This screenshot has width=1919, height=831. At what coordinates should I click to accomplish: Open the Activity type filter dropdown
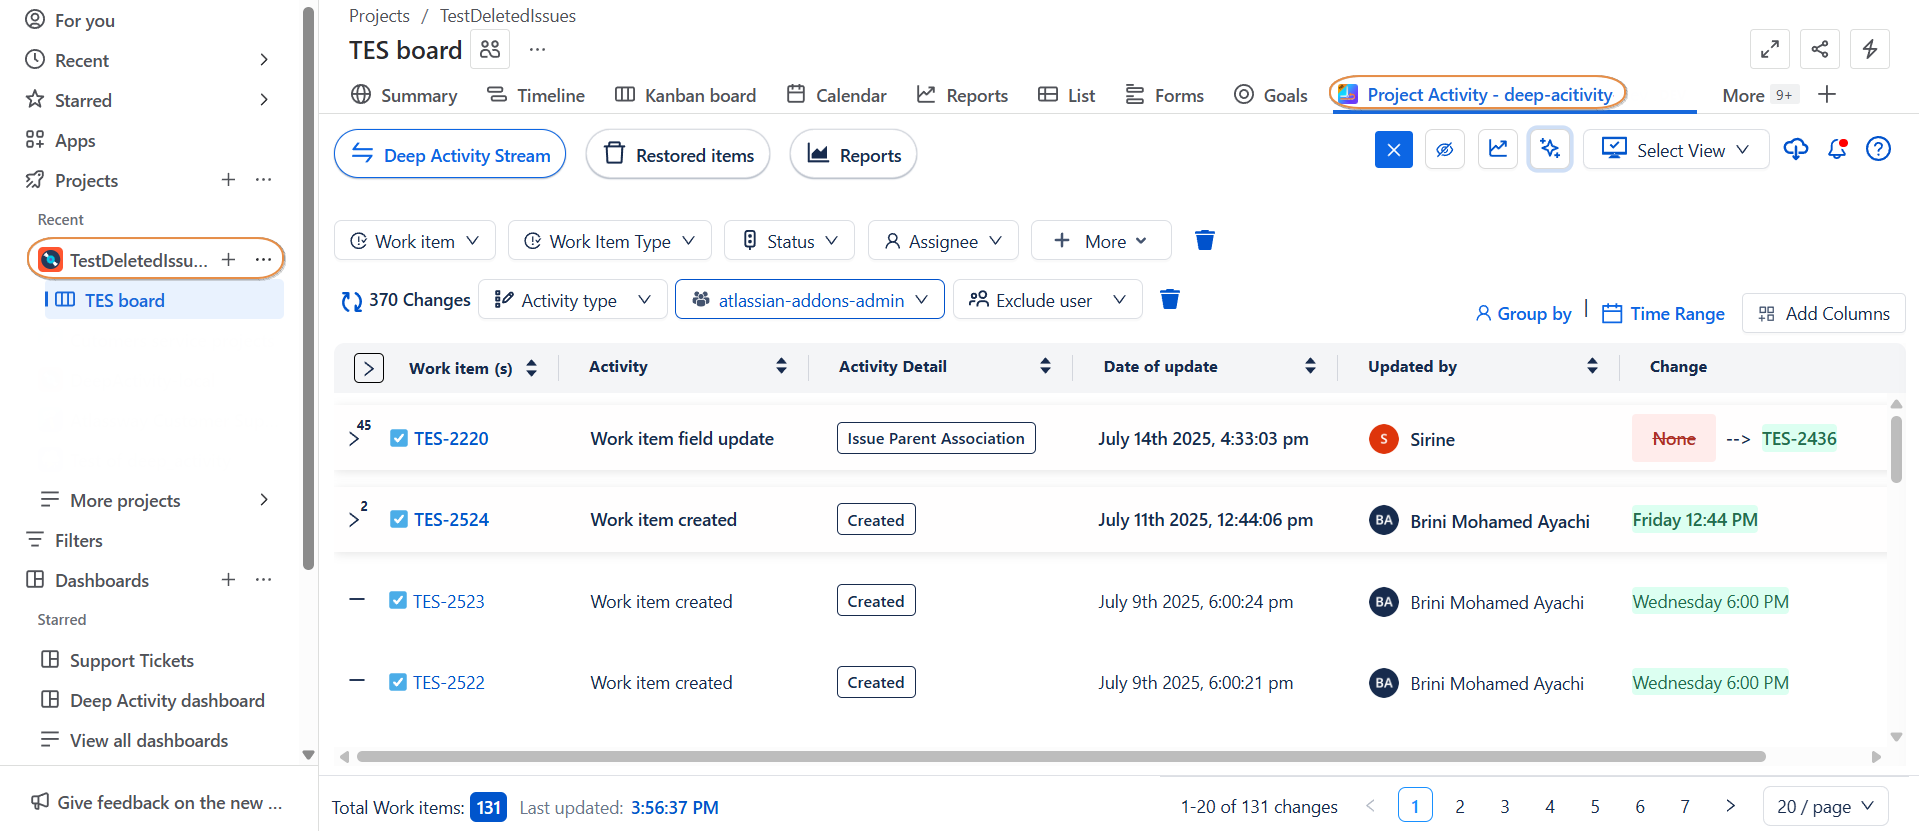click(x=573, y=300)
